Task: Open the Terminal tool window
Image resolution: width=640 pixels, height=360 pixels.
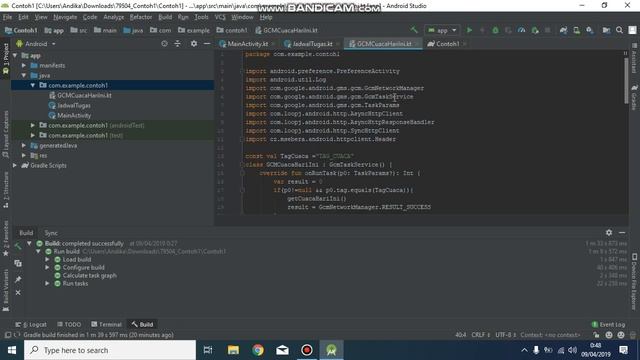Action: click(x=106, y=324)
